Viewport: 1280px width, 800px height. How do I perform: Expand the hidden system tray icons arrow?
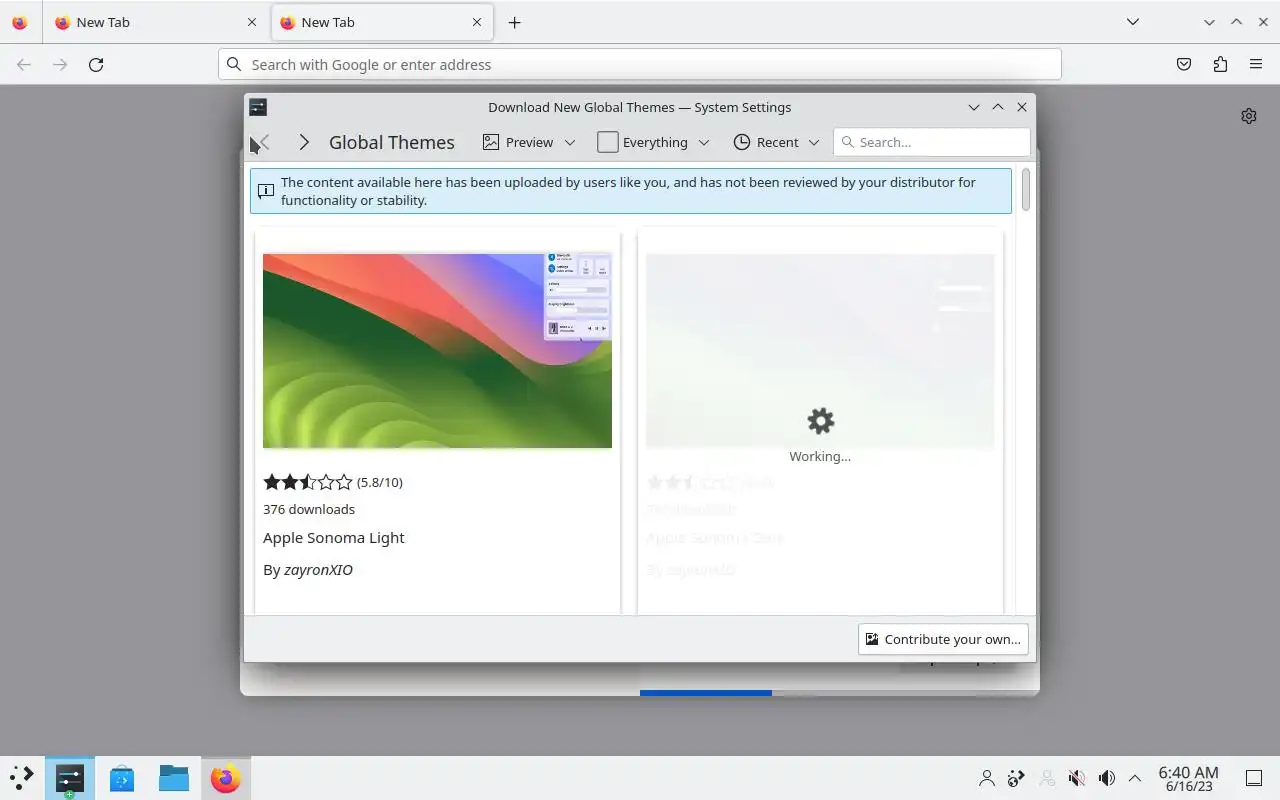click(x=1135, y=778)
